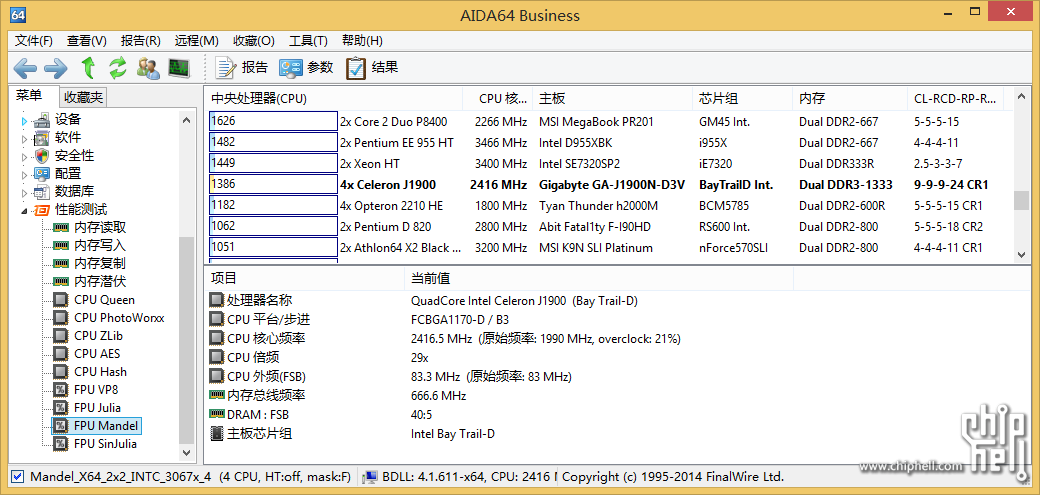Sort by 主板 column header
The image size is (1040, 495).
click(612, 99)
